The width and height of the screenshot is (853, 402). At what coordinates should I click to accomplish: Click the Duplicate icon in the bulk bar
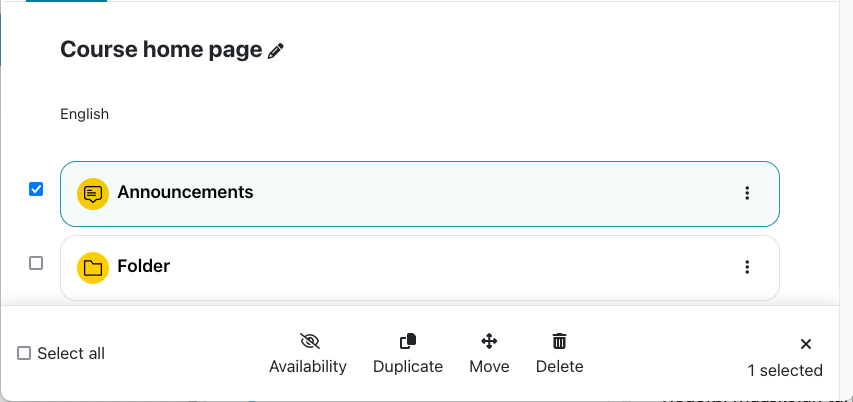[408, 341]
